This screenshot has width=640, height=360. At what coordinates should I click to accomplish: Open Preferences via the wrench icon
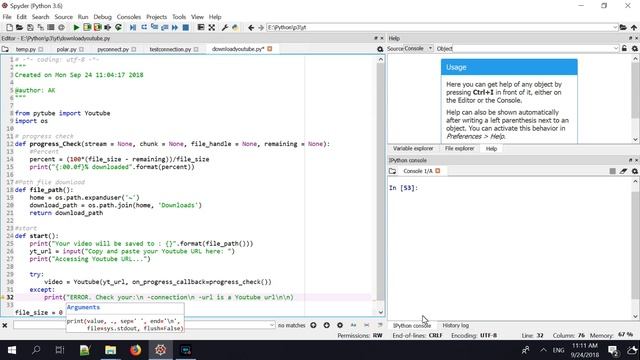click(x=225, y=27)
